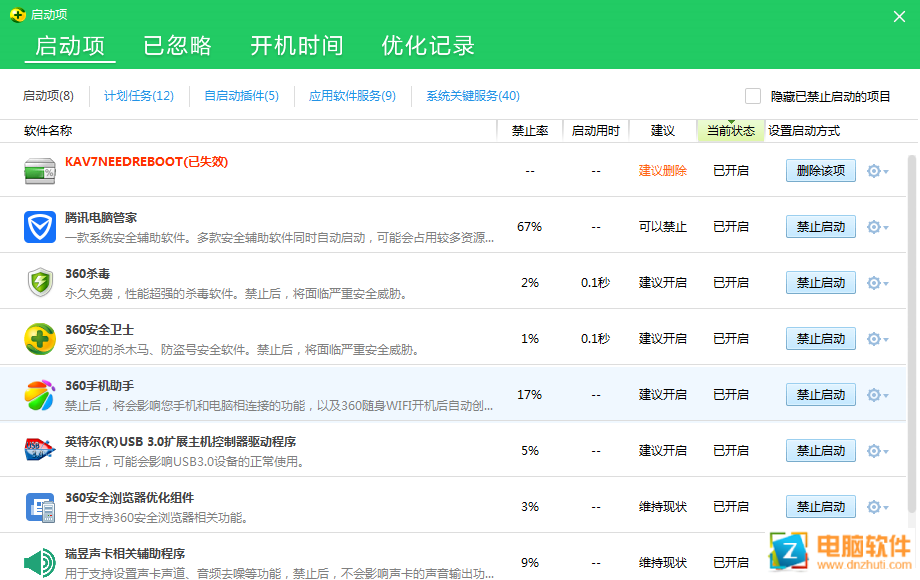The image size is (920, 580).
Task: Open gear settings menu for 英特尔 USB 3.0
Action: [x=877, y=451]
